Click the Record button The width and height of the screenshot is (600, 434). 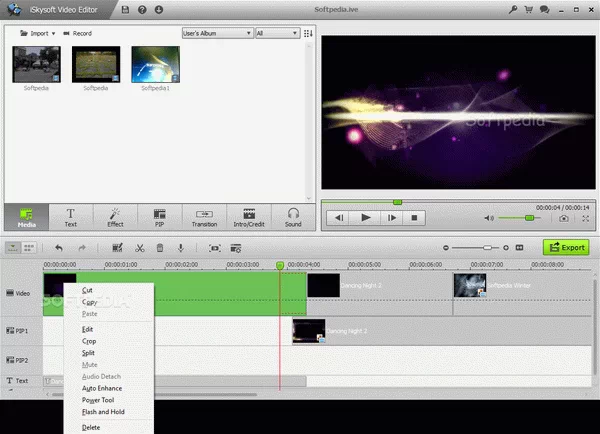coord(78,33)
